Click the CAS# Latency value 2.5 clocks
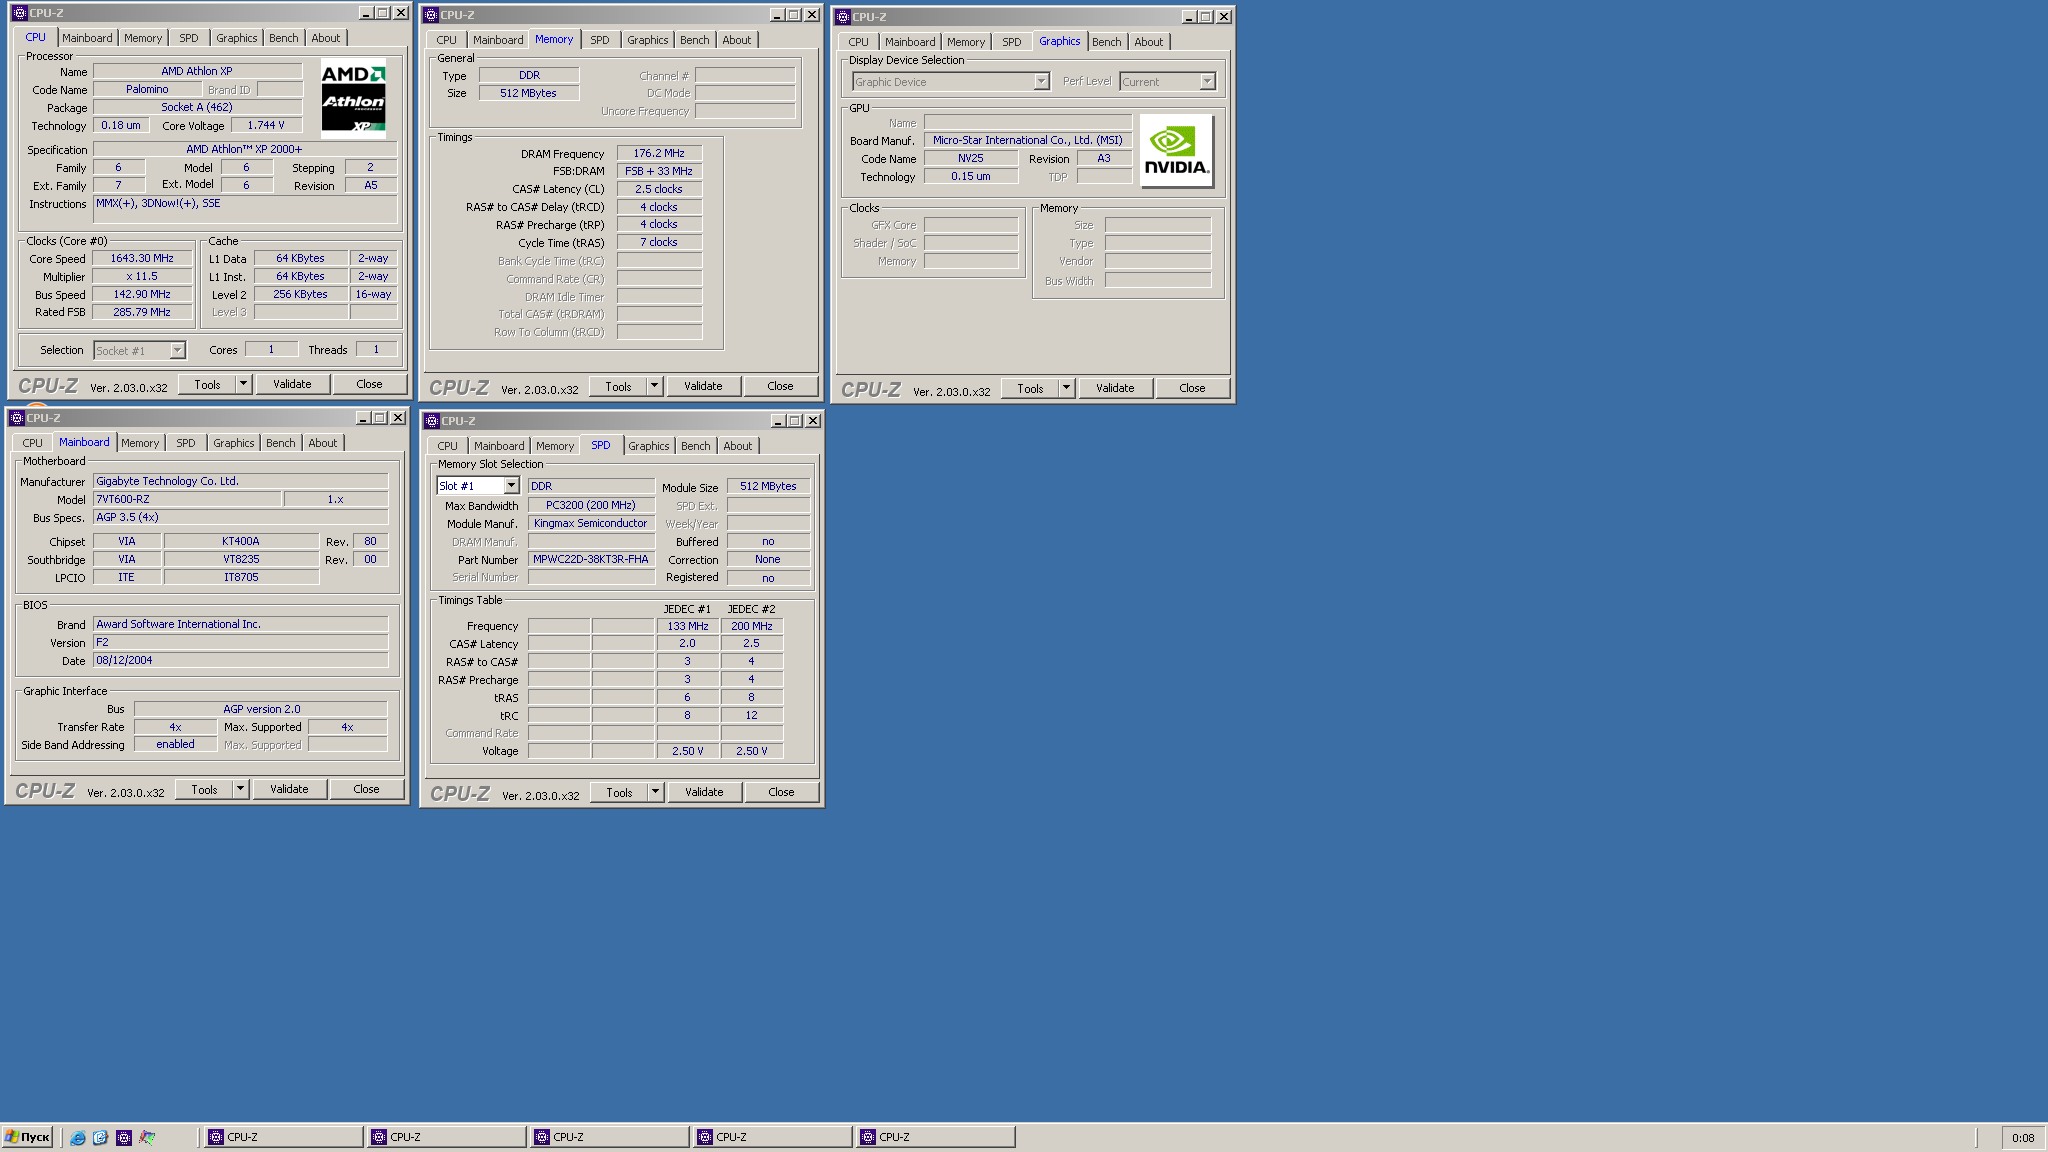Image resolution: width=2048 pixels, height=1152 pixels. [x=660, y=190]
